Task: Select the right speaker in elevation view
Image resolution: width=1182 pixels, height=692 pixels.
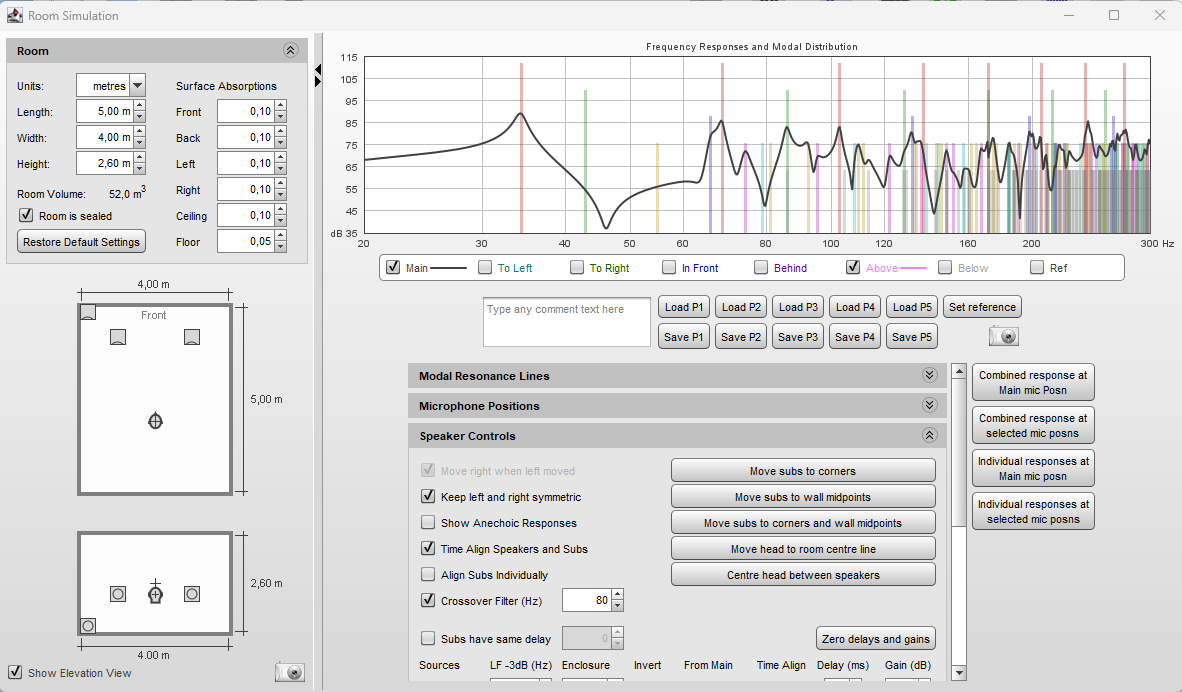Action: tap(192, 594)
